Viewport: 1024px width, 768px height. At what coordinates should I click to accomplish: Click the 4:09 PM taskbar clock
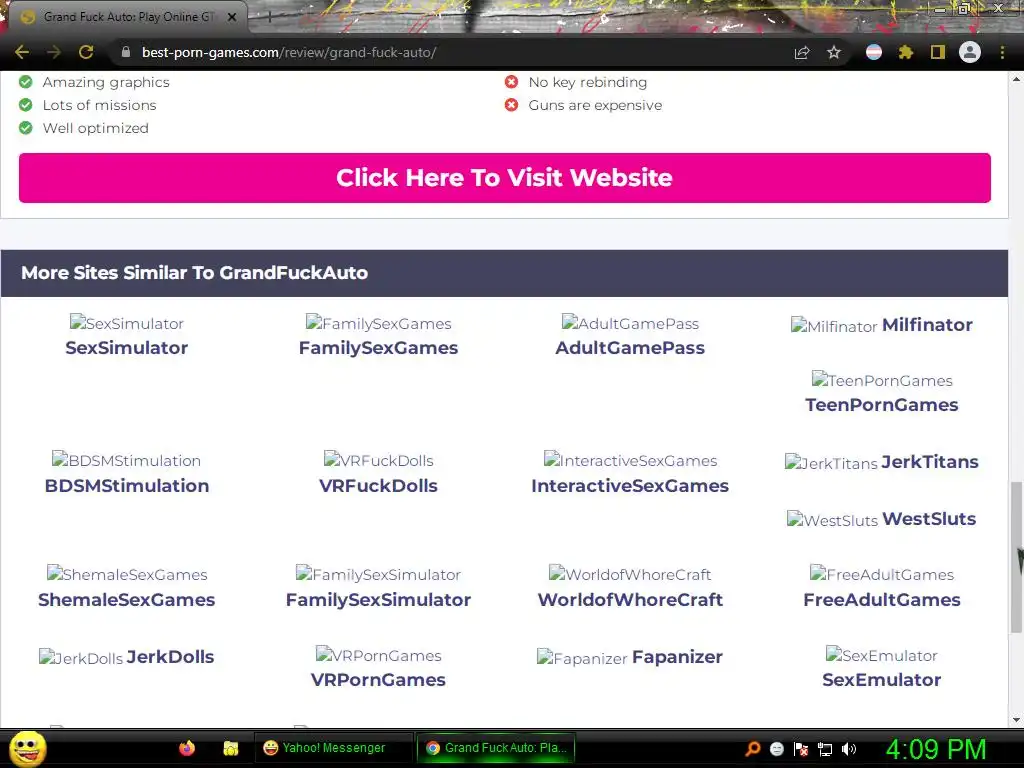pyautogui.click(x=936, y=749)
